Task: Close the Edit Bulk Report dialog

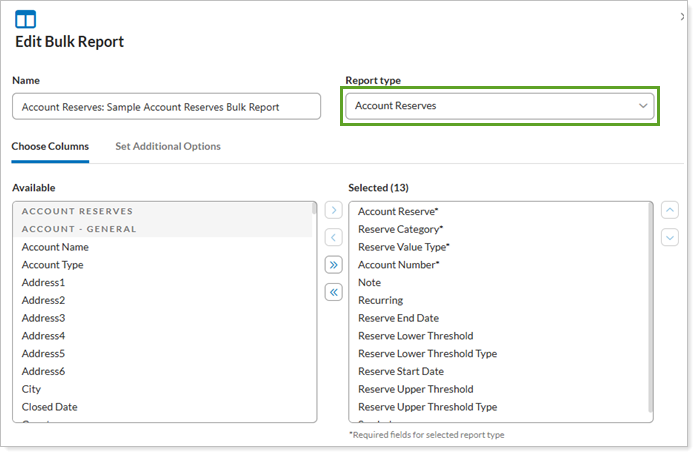Action: pyautogui.click(x=682, y=17)
